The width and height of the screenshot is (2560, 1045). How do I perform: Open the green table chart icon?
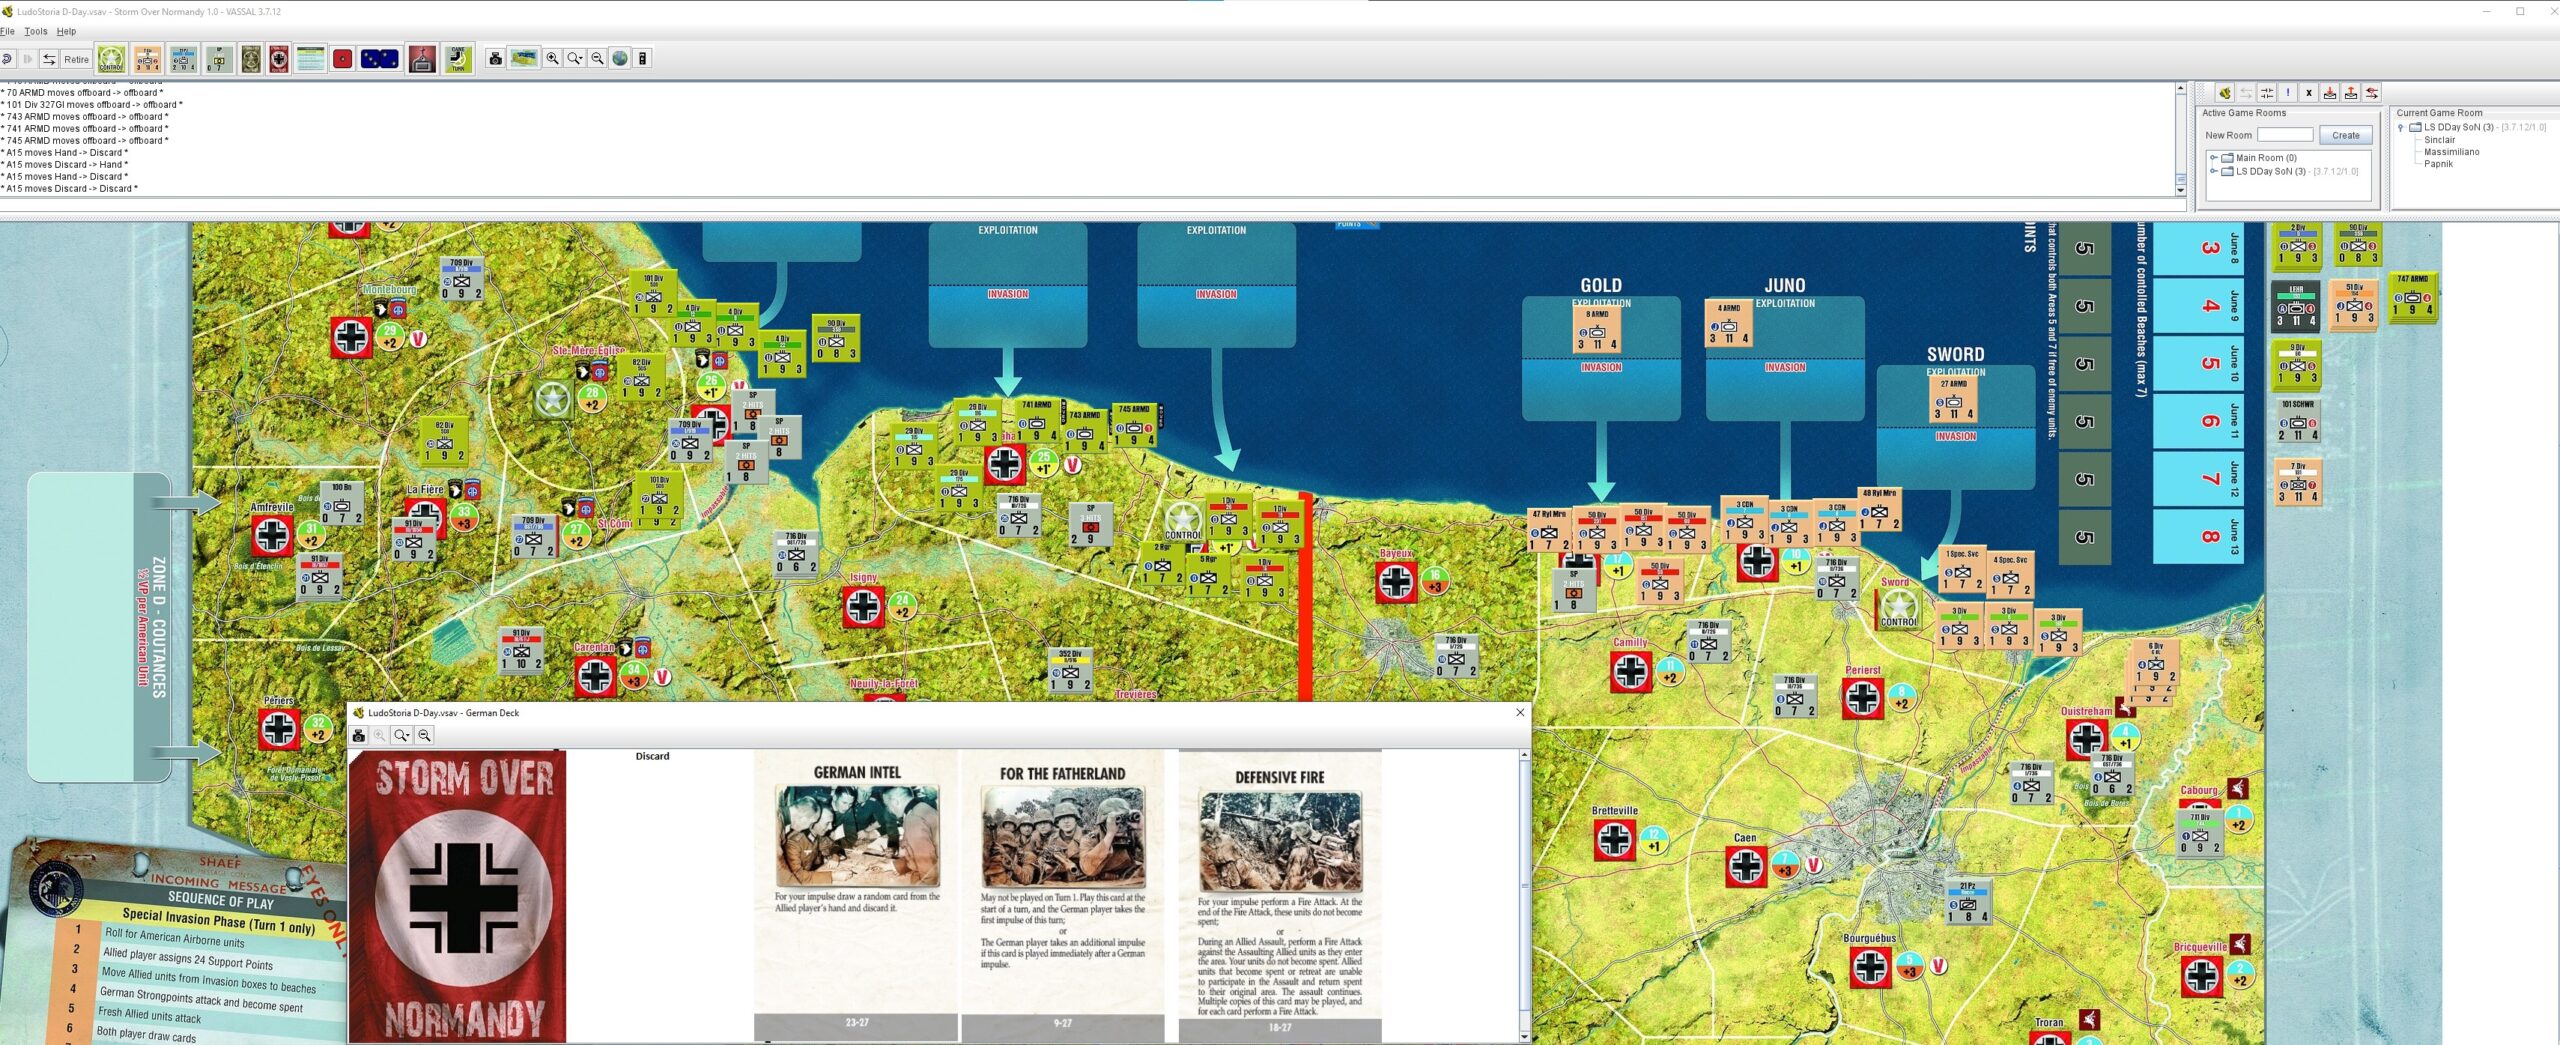pos(310,59)
